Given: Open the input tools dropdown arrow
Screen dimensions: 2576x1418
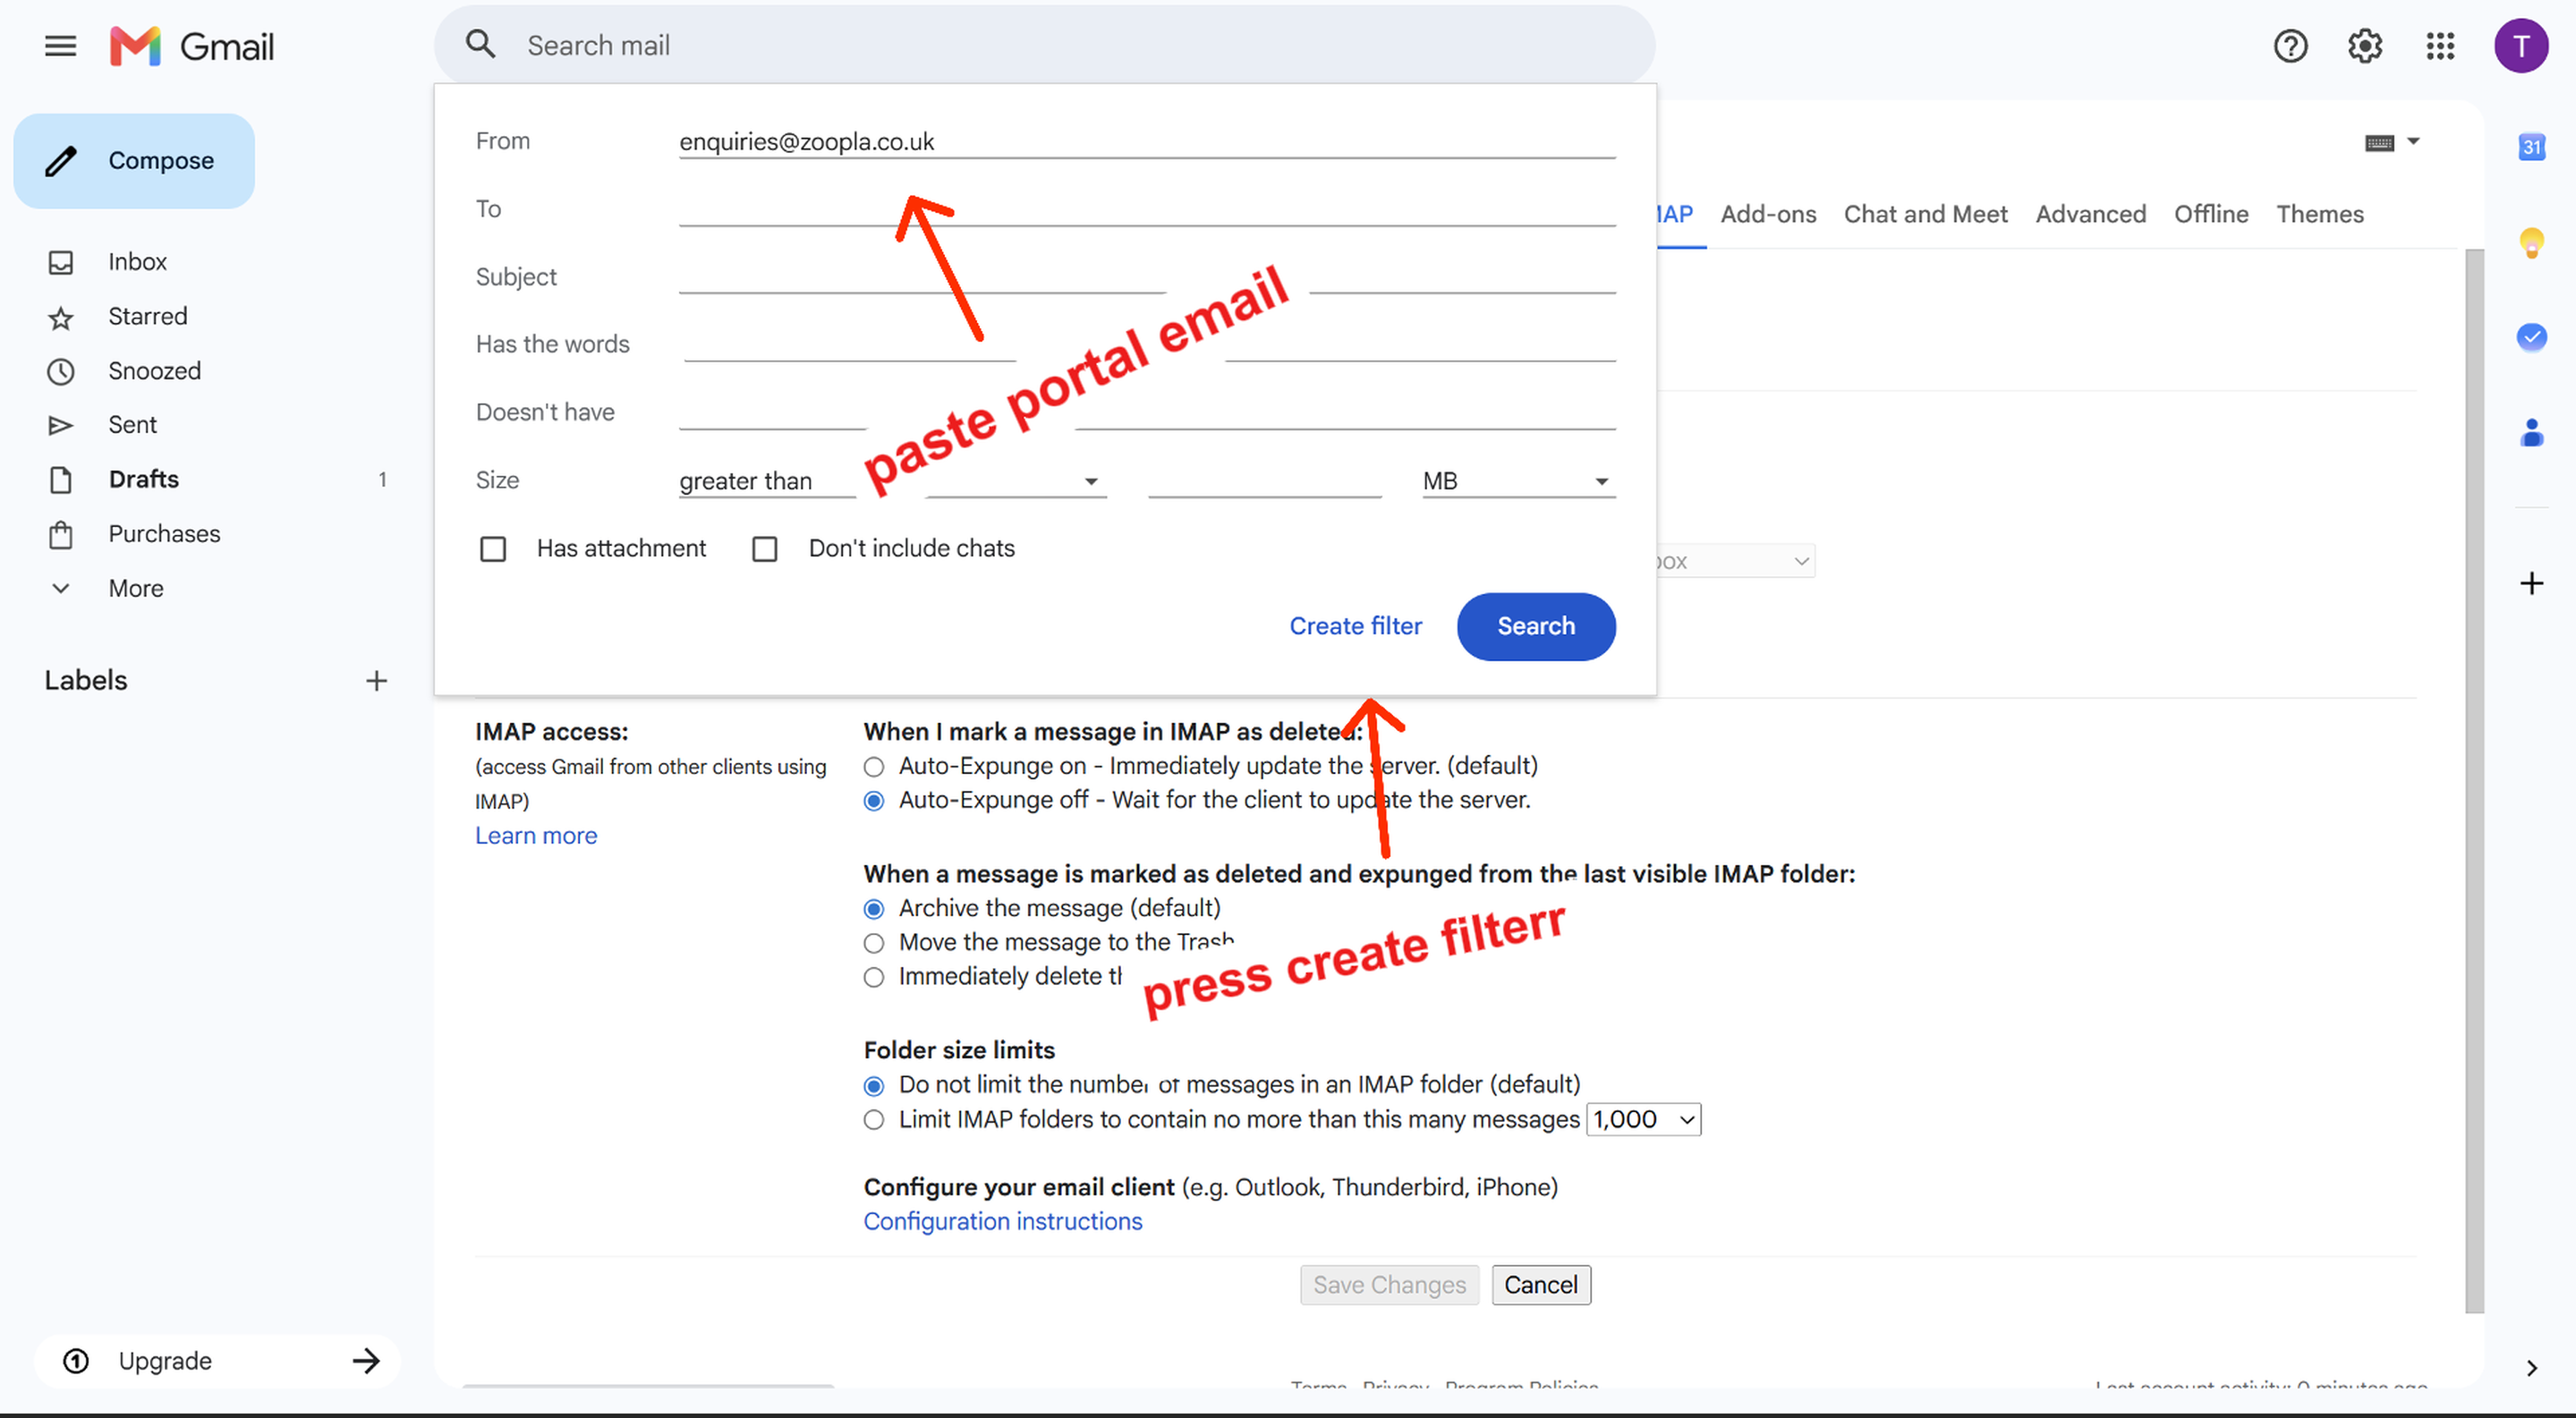Looking at the screenshot, I should tap(2413, 142).
